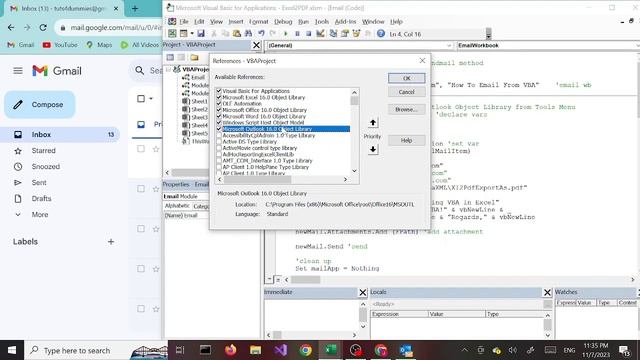640x360 pixels.
Task: Click the Undo arrow in the VBA toolbar
Action: (261, 33)
